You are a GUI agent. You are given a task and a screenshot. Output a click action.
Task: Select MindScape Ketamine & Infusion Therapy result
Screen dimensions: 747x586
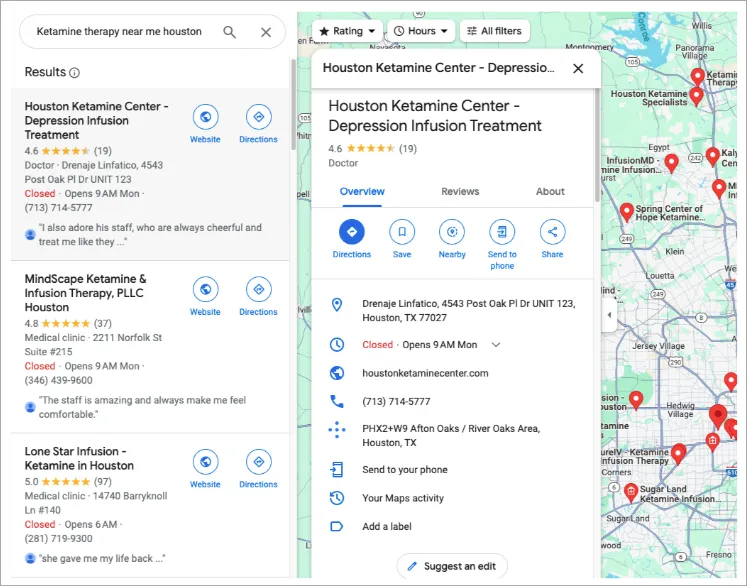pyautogui.click(x=150, y=347)
